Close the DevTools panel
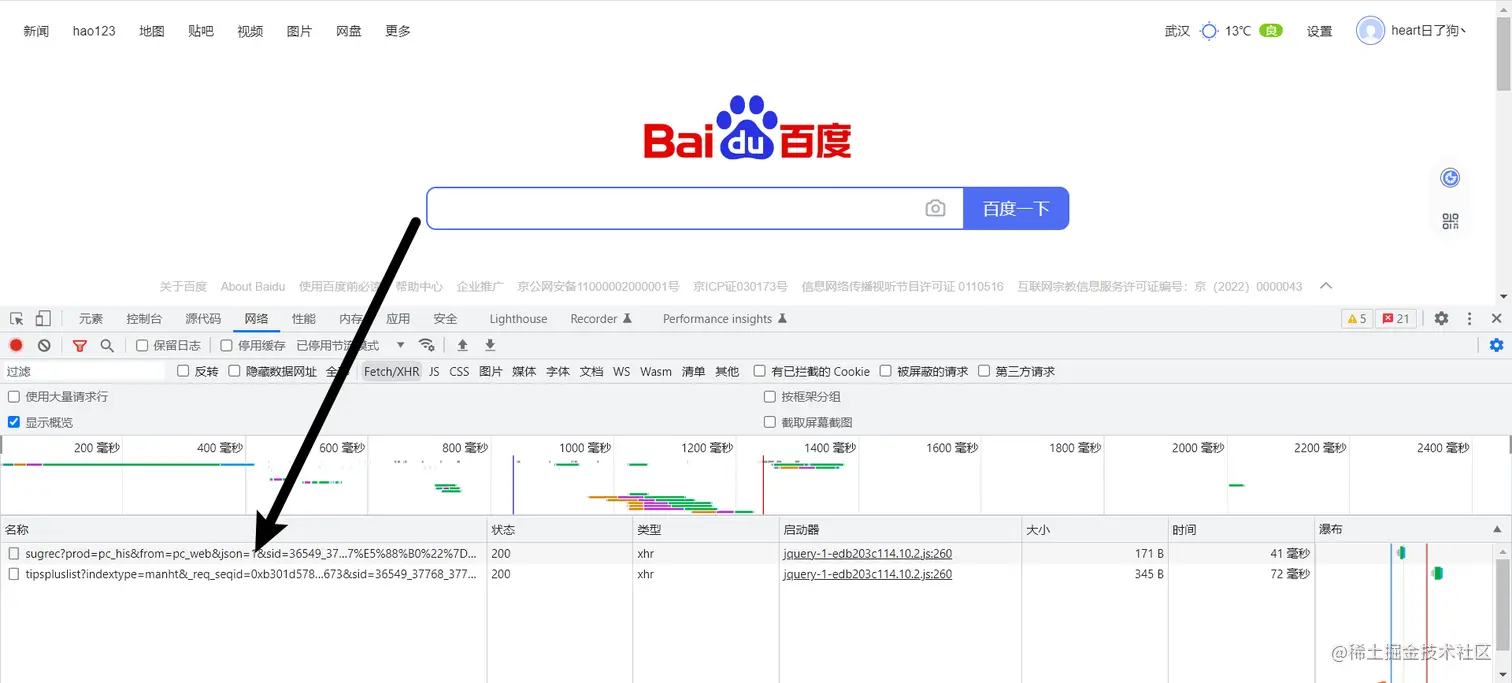Image resolution: width=1512 pixels, height=683 pixels. [x=1496, y=319]
